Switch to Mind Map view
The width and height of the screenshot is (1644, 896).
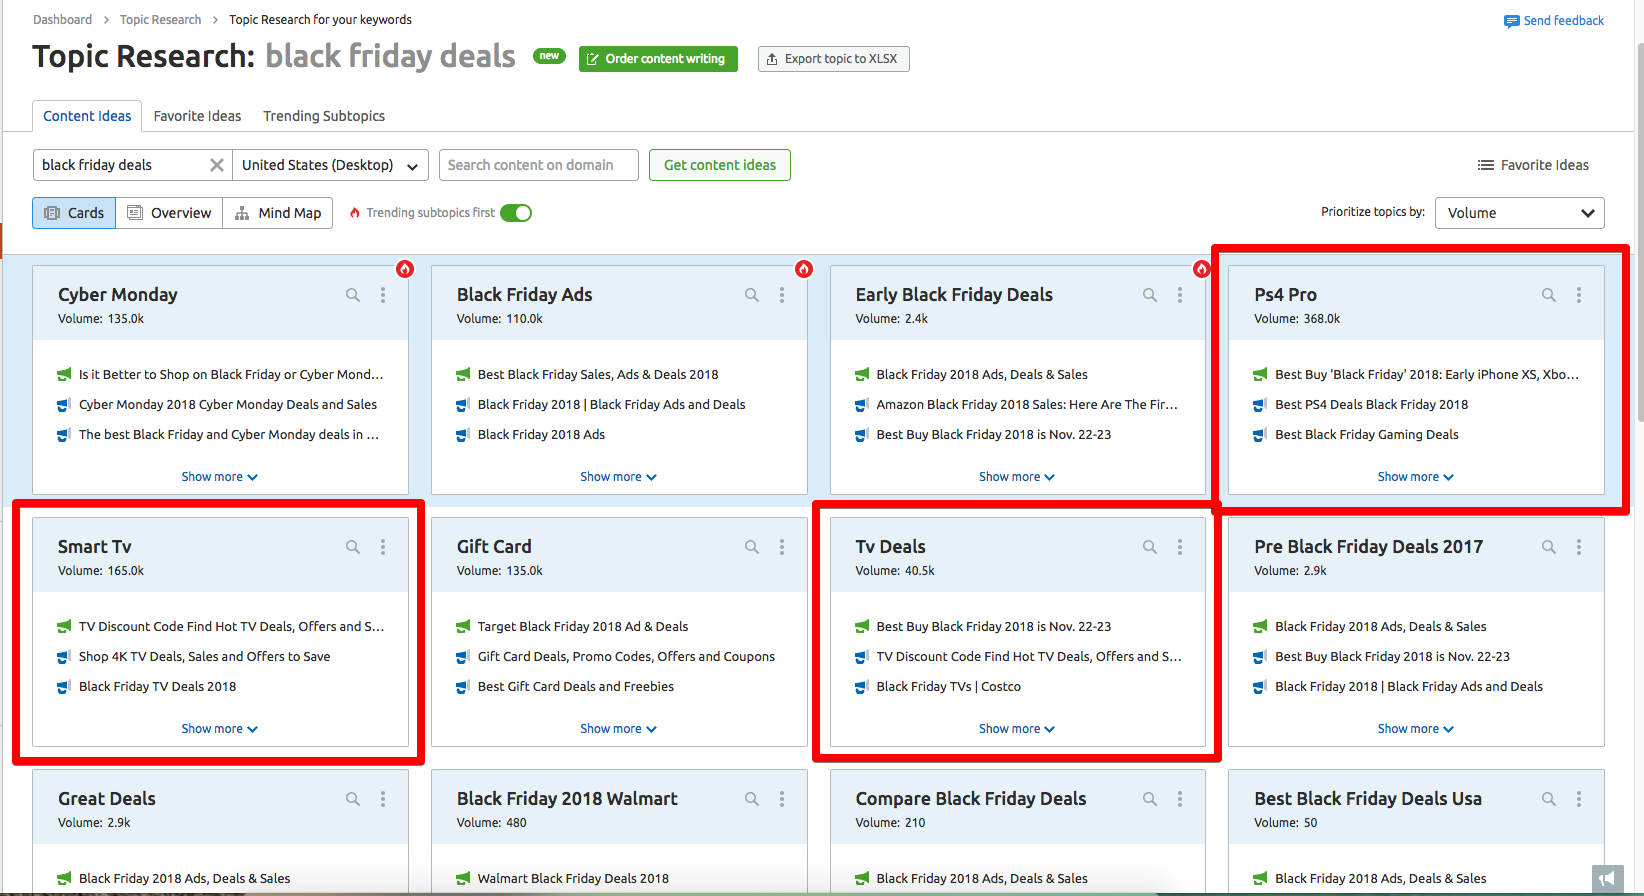(x=278, y=213)
